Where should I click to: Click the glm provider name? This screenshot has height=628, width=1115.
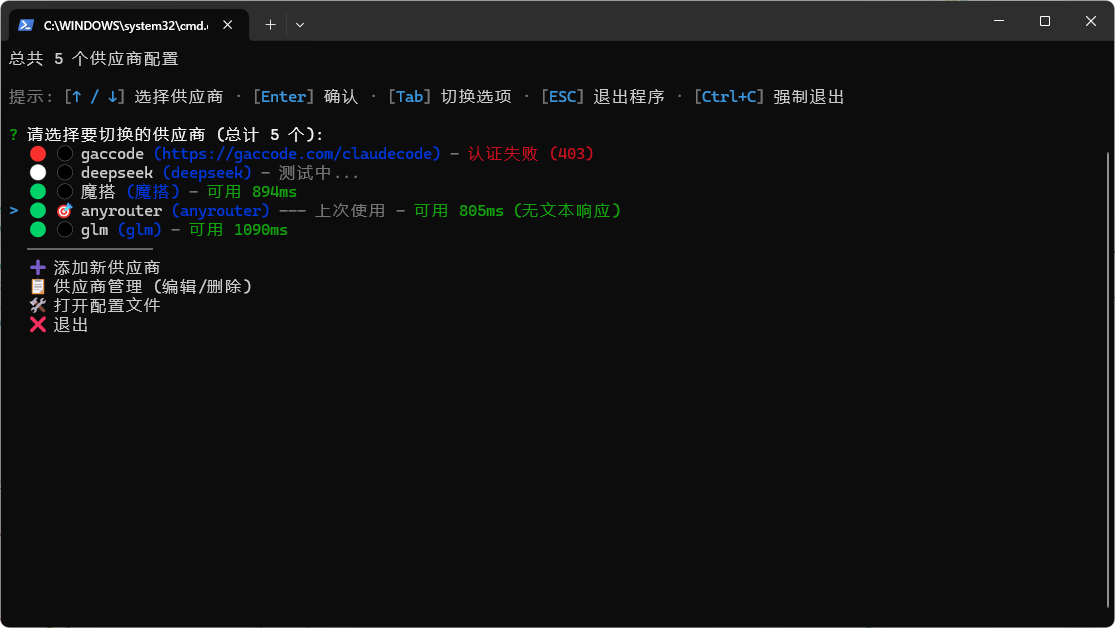(x=95, y=230)
